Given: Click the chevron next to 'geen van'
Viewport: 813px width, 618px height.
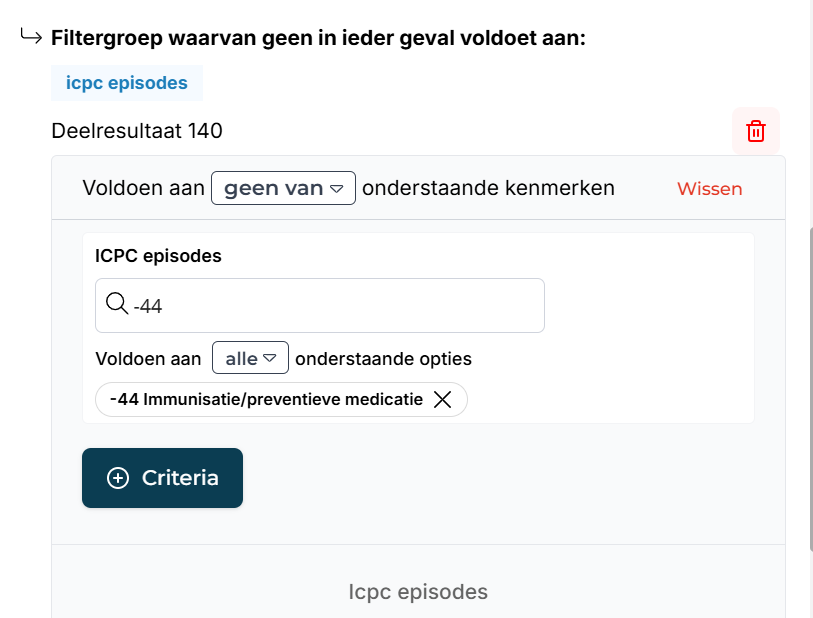Looking at the screenshot, I should tap(337, 189).
